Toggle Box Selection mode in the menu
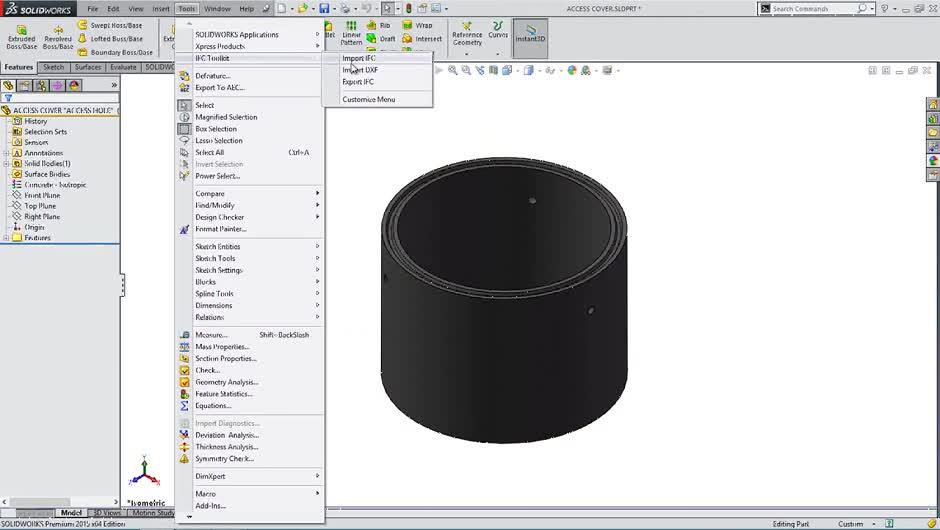Screen dimensions: 940x530 (215, 129)
